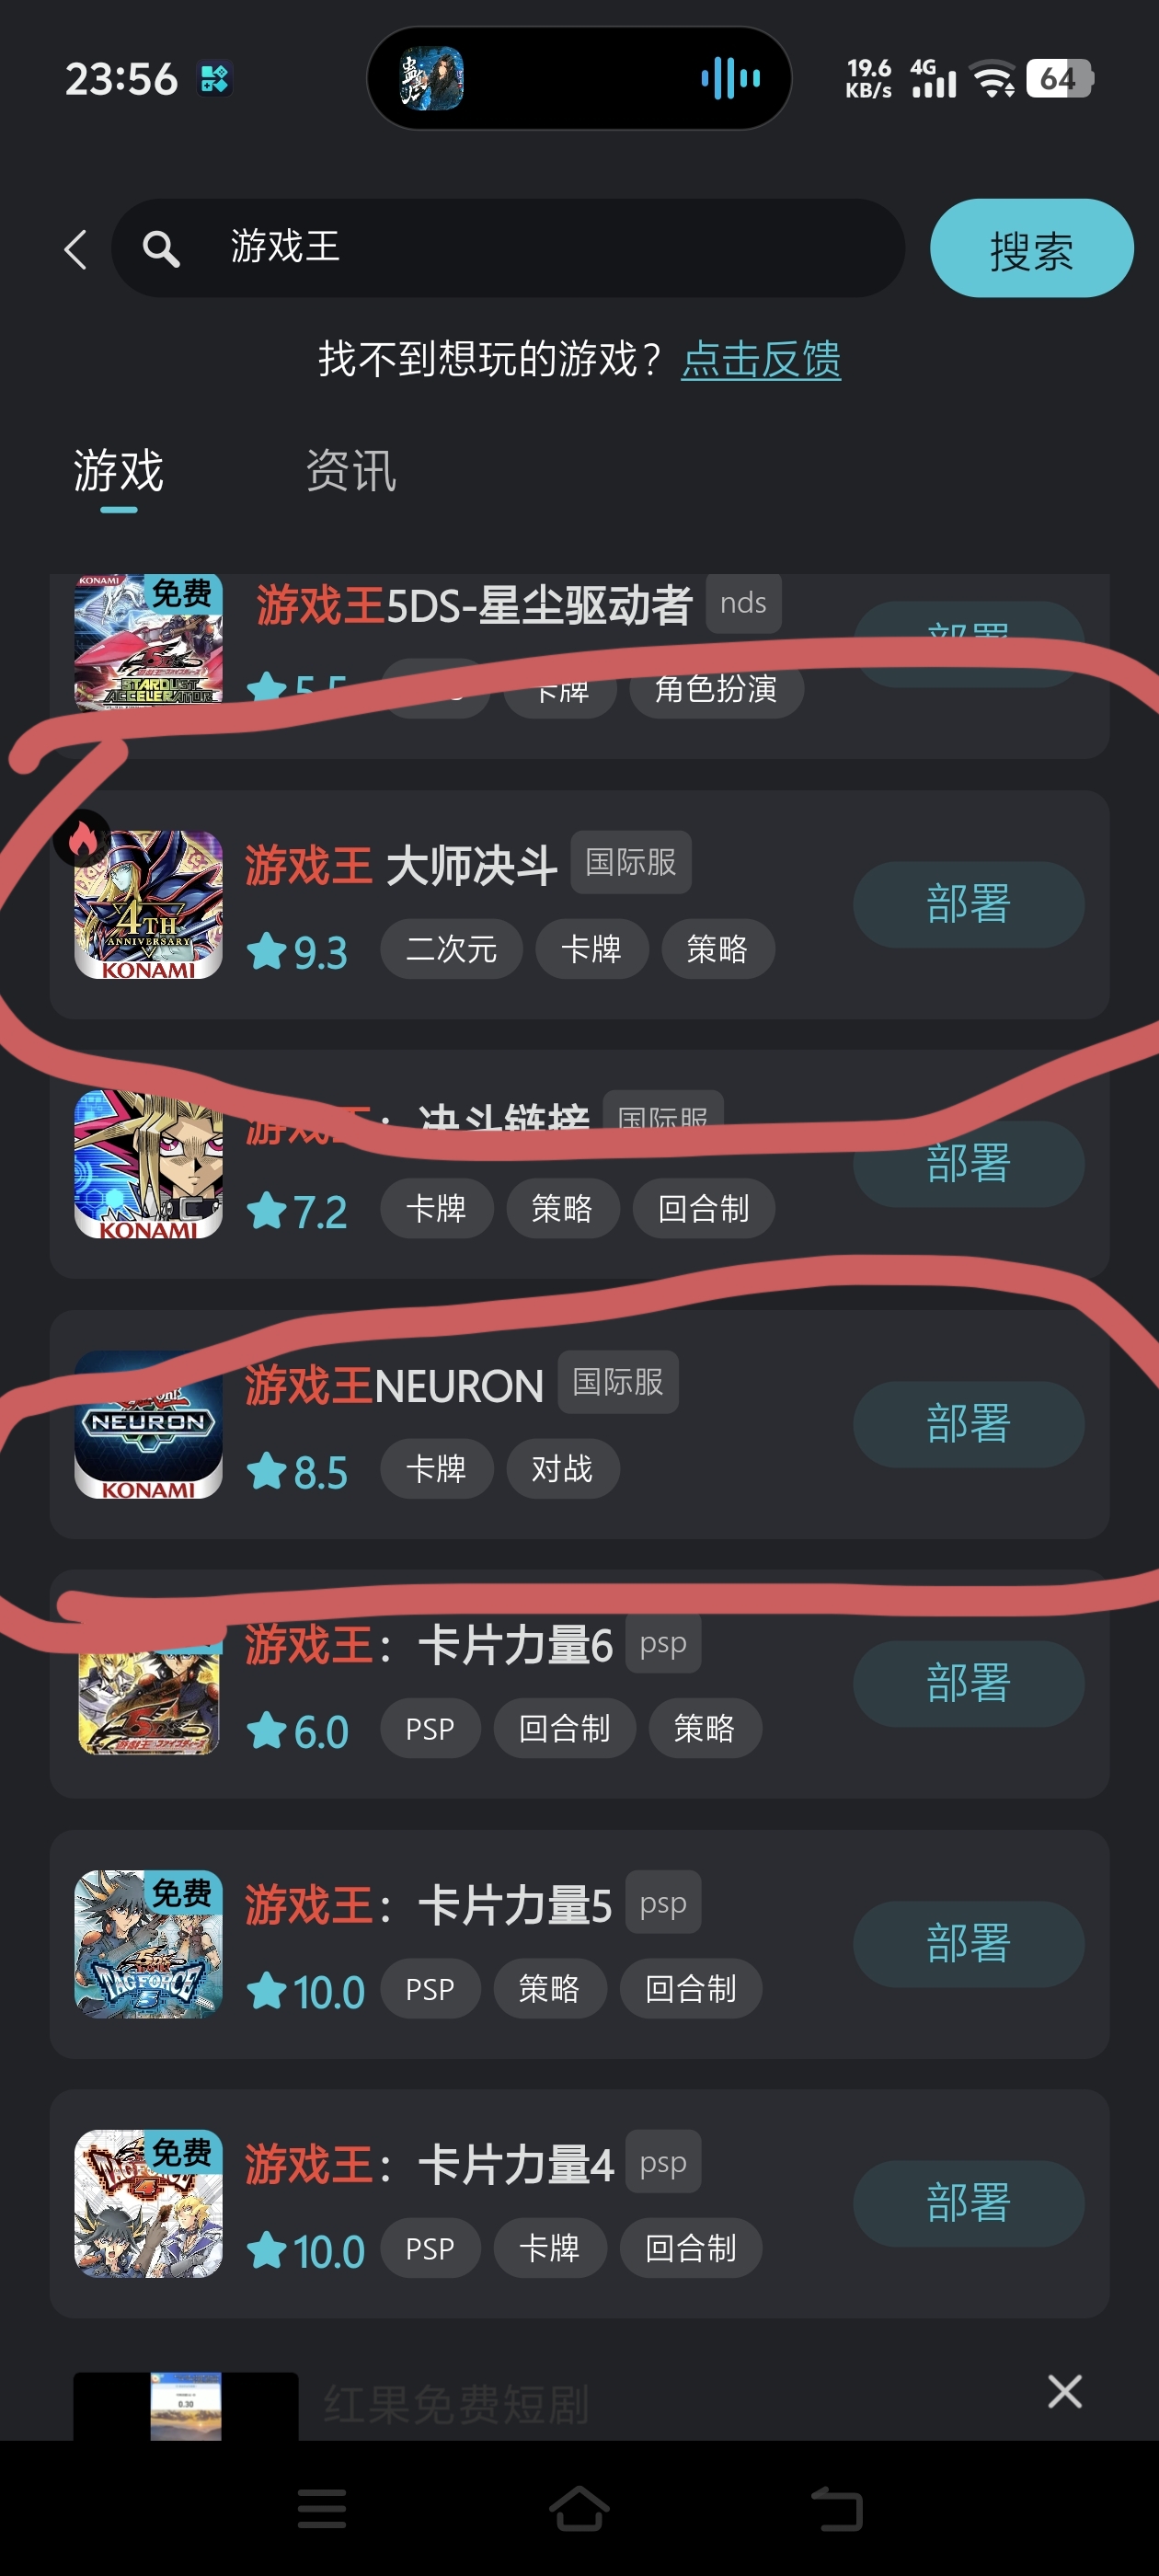Screen dimensions: 1159x2576
Task: Close the 红果免费短剧 ad banner
Action: pyautogui.click(x=1064, y=2392)
